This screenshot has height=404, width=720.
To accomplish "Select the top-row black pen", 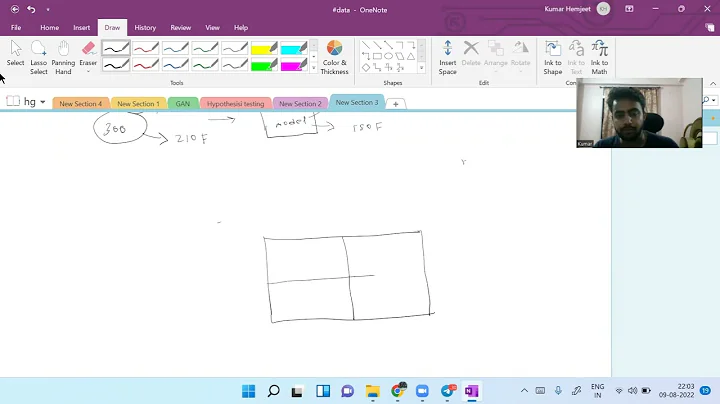I will click(x=116, y=48).
